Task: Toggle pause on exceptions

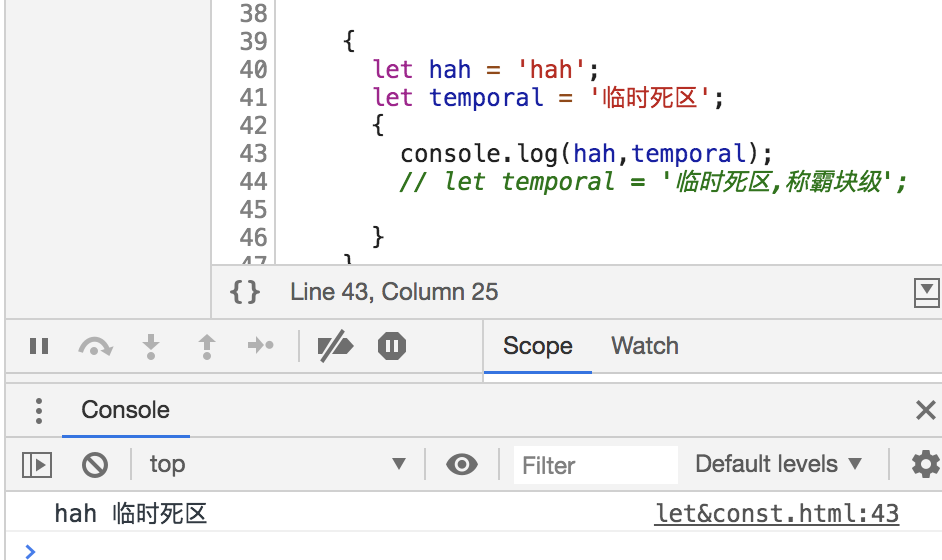Action: [391, 347]
